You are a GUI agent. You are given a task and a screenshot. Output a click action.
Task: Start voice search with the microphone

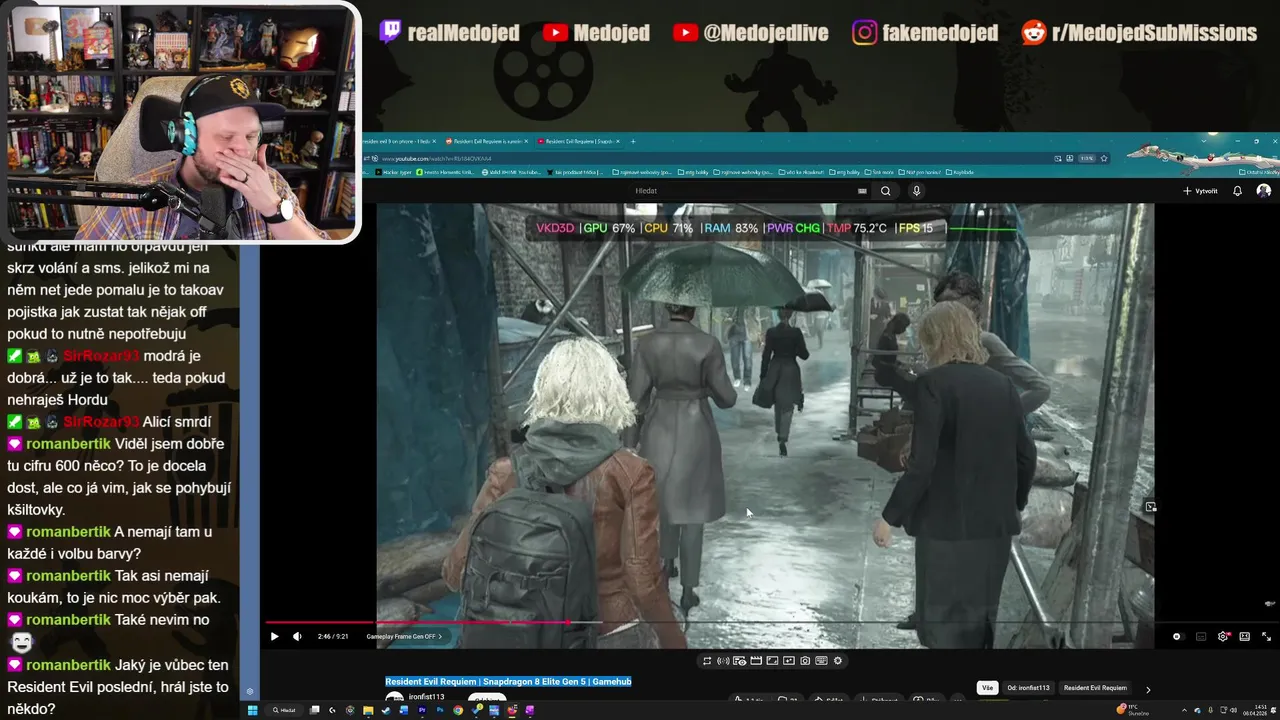coord(916,191)
